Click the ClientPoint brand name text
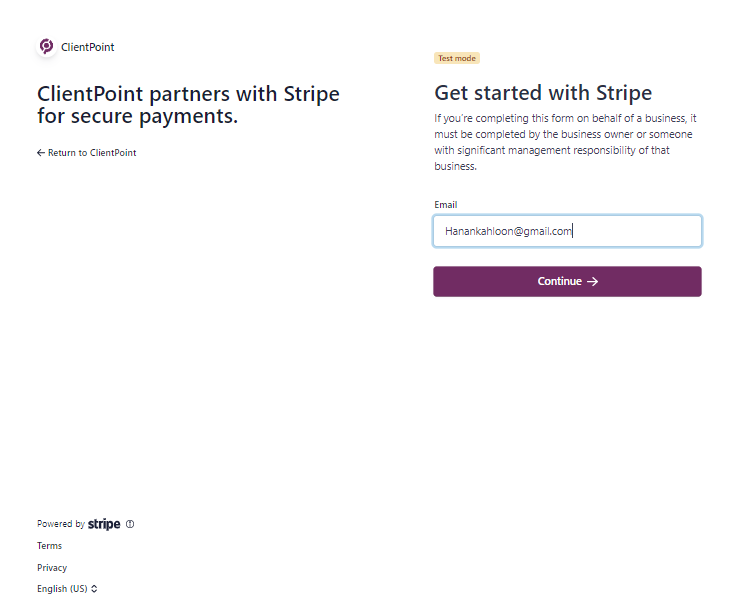735x607 pixels. tap(88, 47)
